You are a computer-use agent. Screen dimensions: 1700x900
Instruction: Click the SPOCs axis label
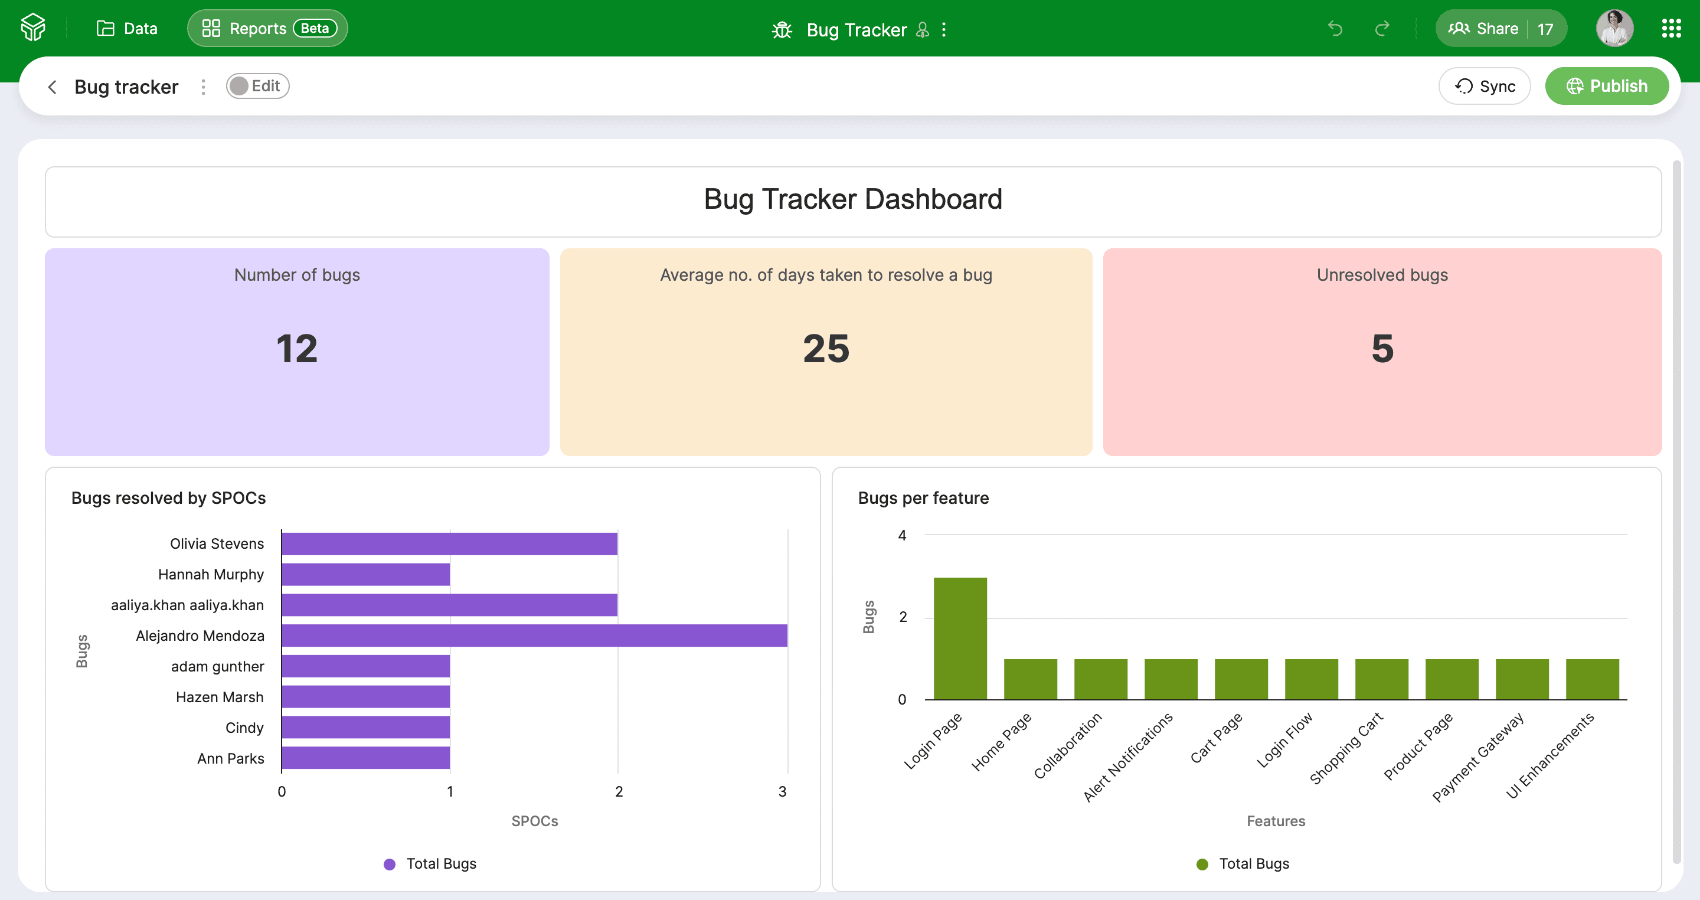click(535, 821)
